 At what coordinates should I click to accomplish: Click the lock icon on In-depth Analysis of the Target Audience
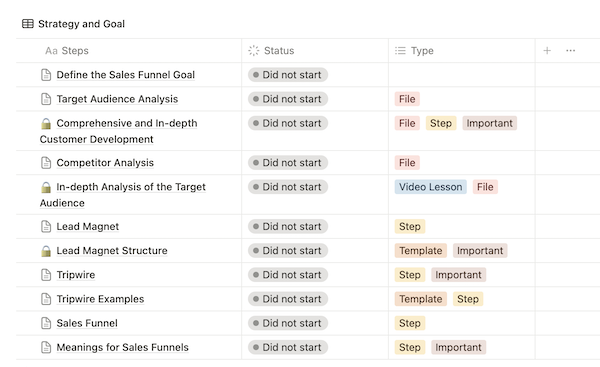point(46,188)
